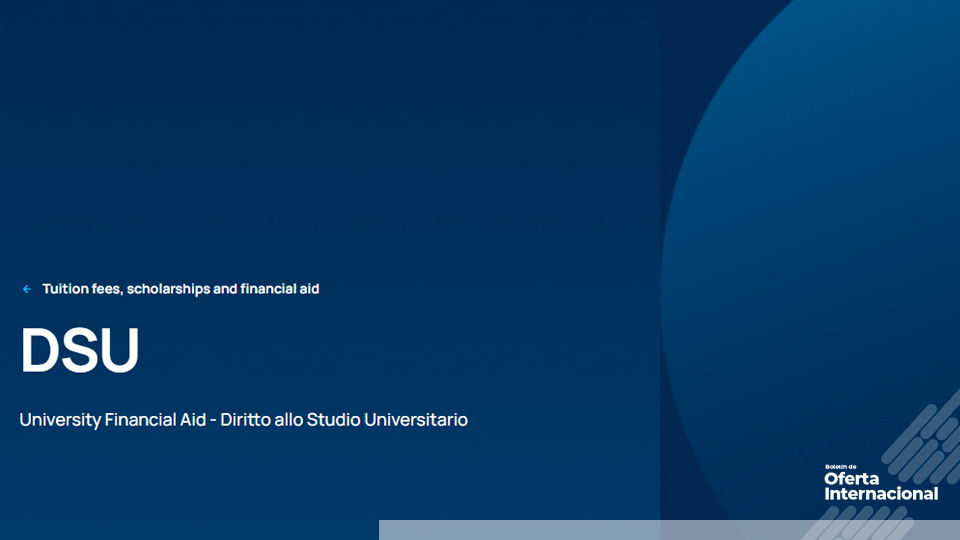Viewport: 960px width, 540px height.
Task: Click the letter D in DSU
Action: pos(41,351)
